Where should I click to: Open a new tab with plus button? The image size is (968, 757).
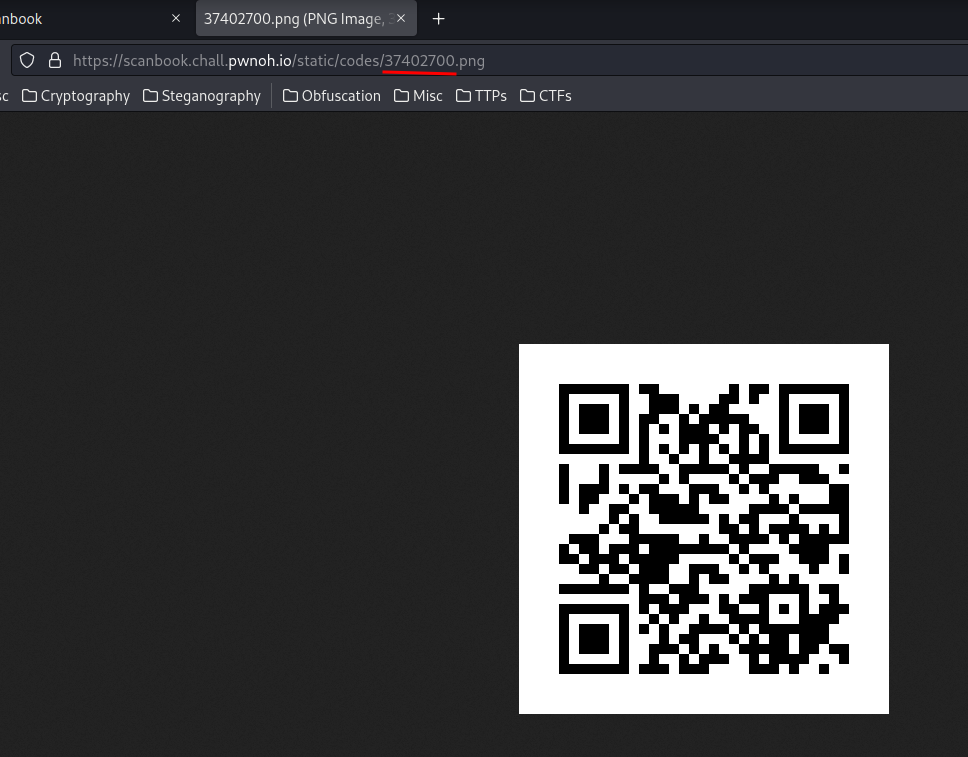[438, 19]
